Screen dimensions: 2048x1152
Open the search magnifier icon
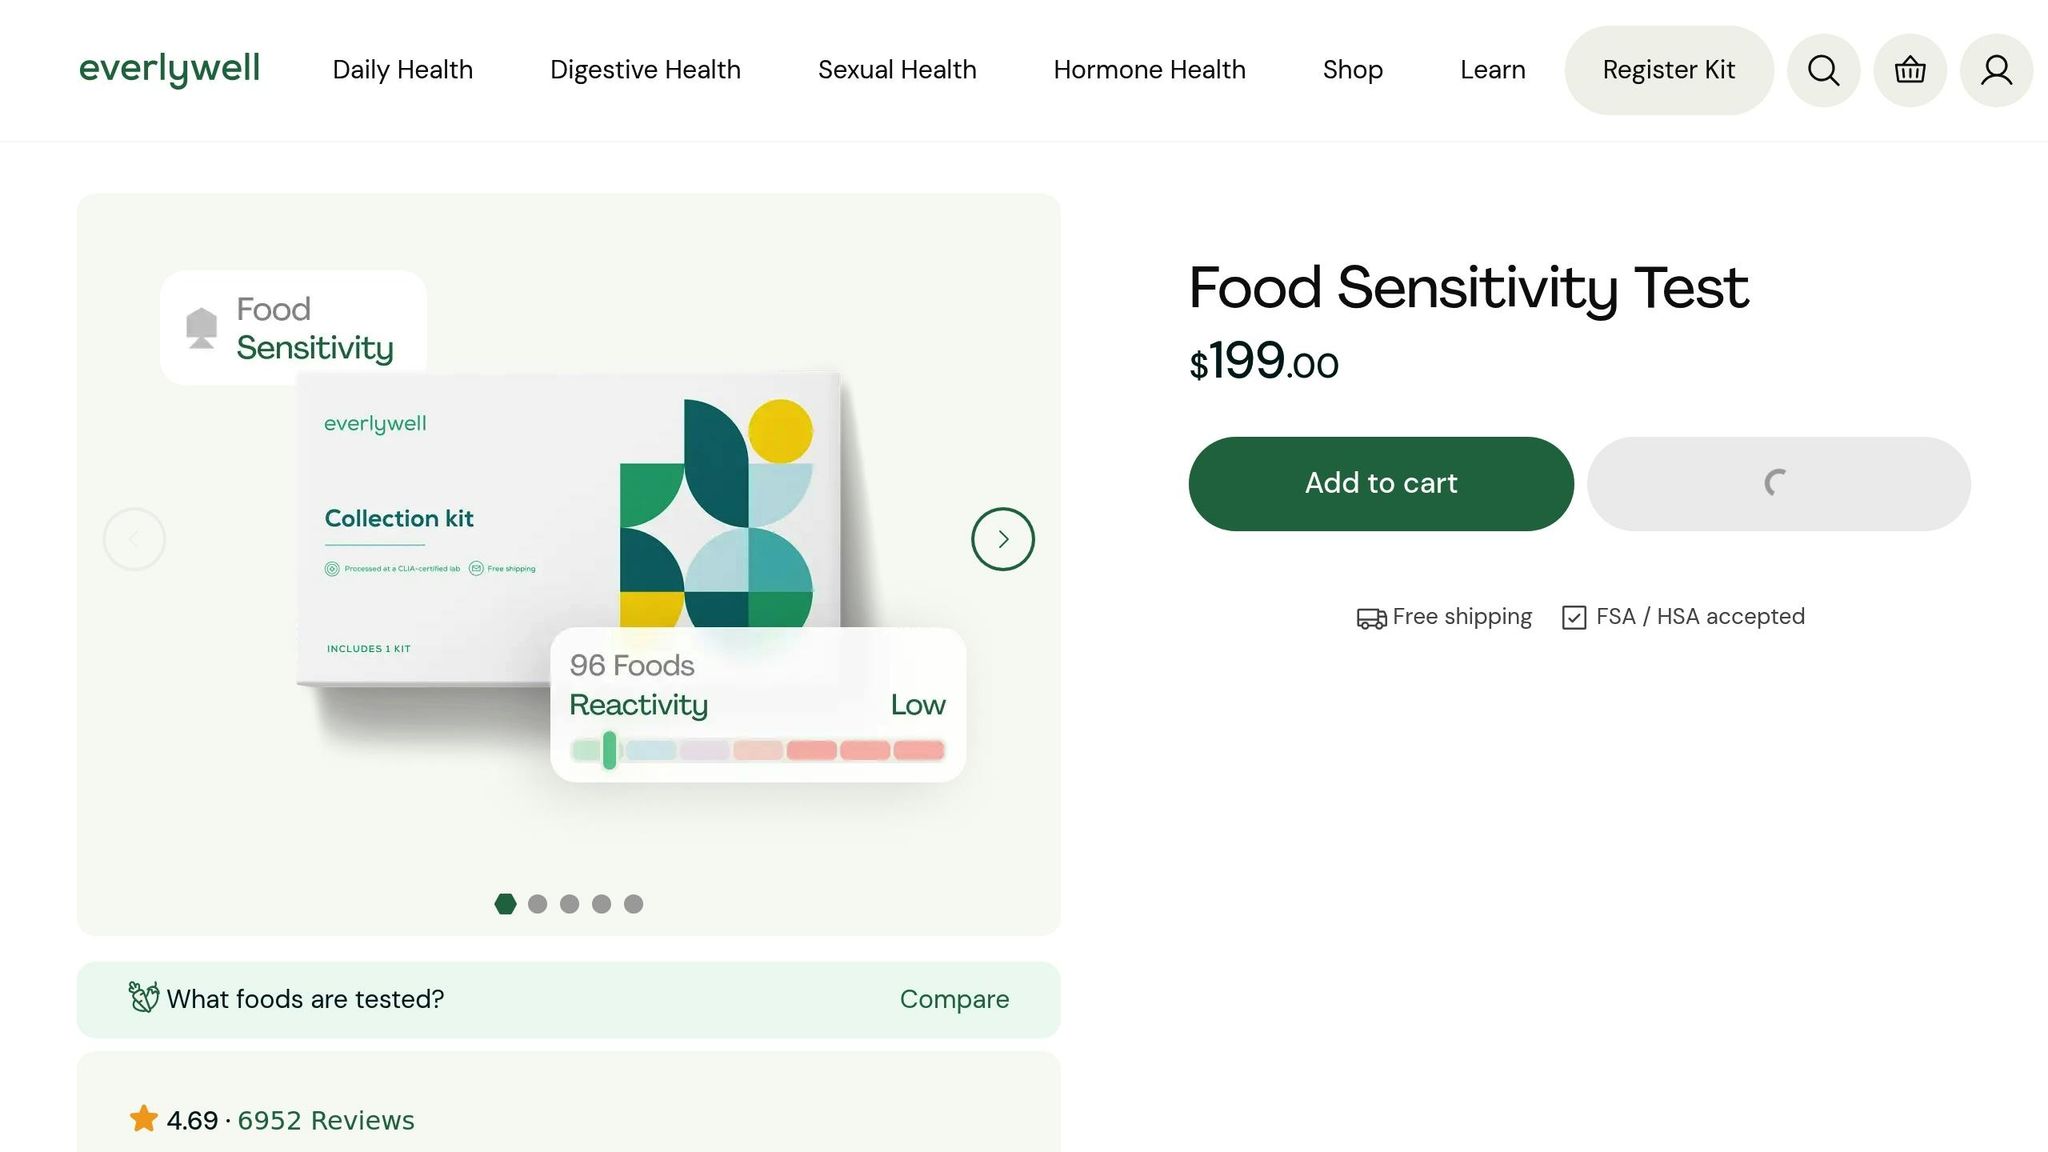point(1823,70)
